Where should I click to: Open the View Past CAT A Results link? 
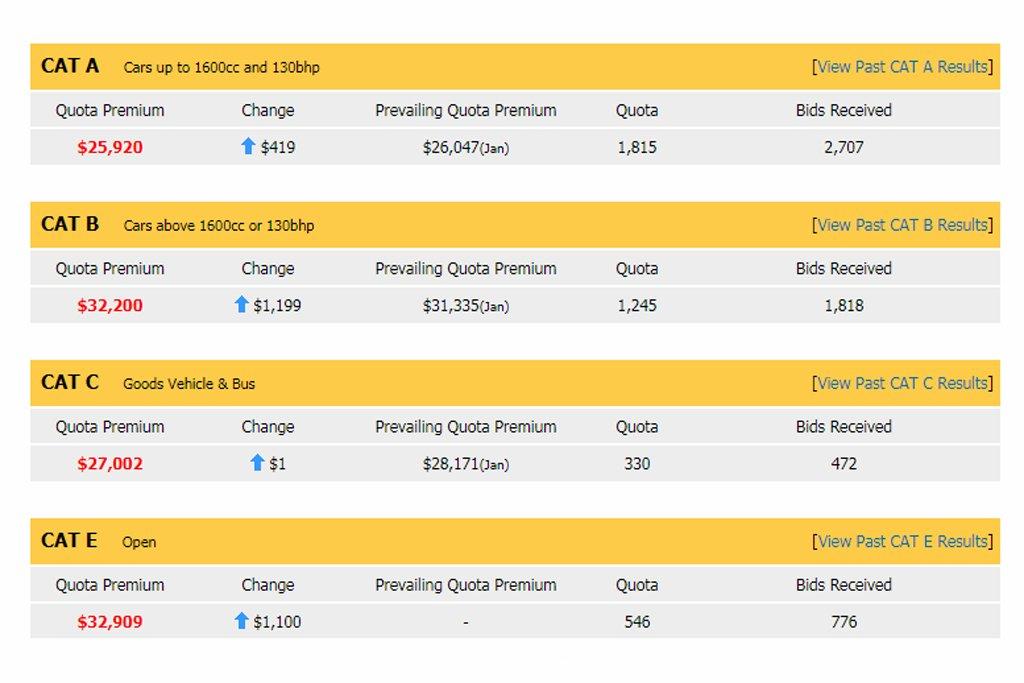[902, 67]
